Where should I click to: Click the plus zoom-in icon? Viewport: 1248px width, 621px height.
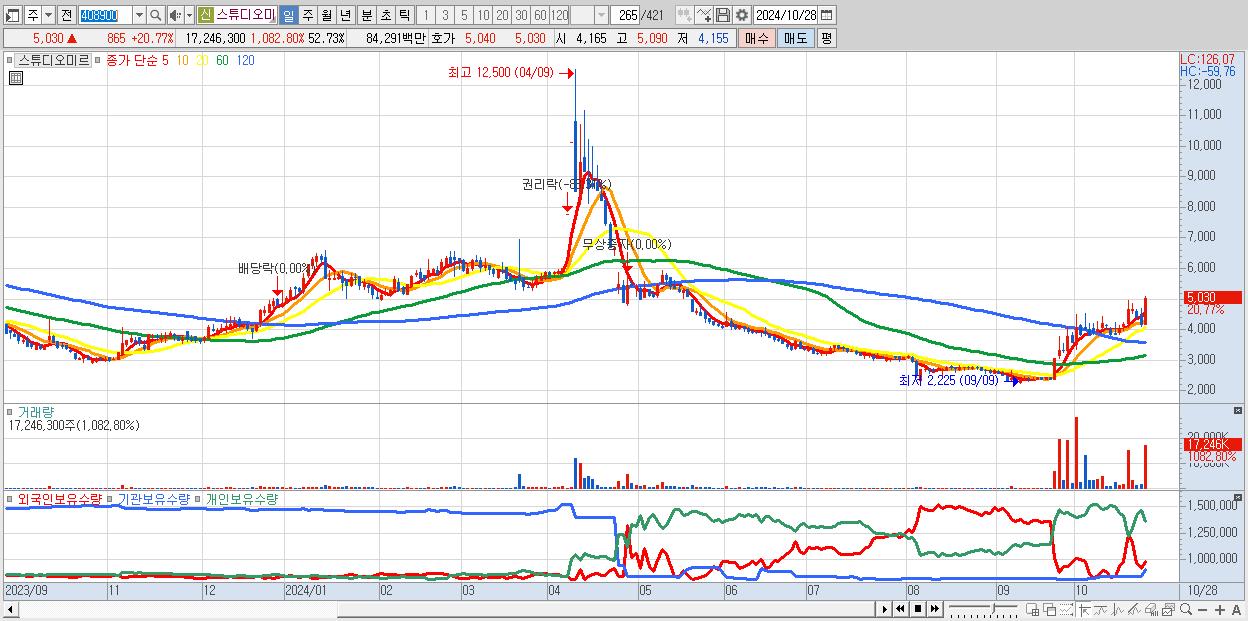pos(1220,609)
